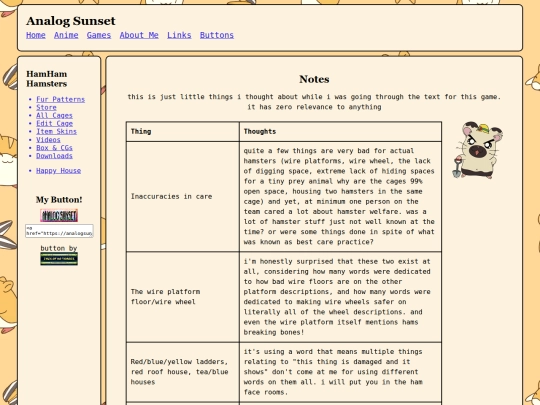Screen dimensions: 540x405
Task: Click the 'i'm honestly surprised' thoughts cell
Action: coord(340,297)
